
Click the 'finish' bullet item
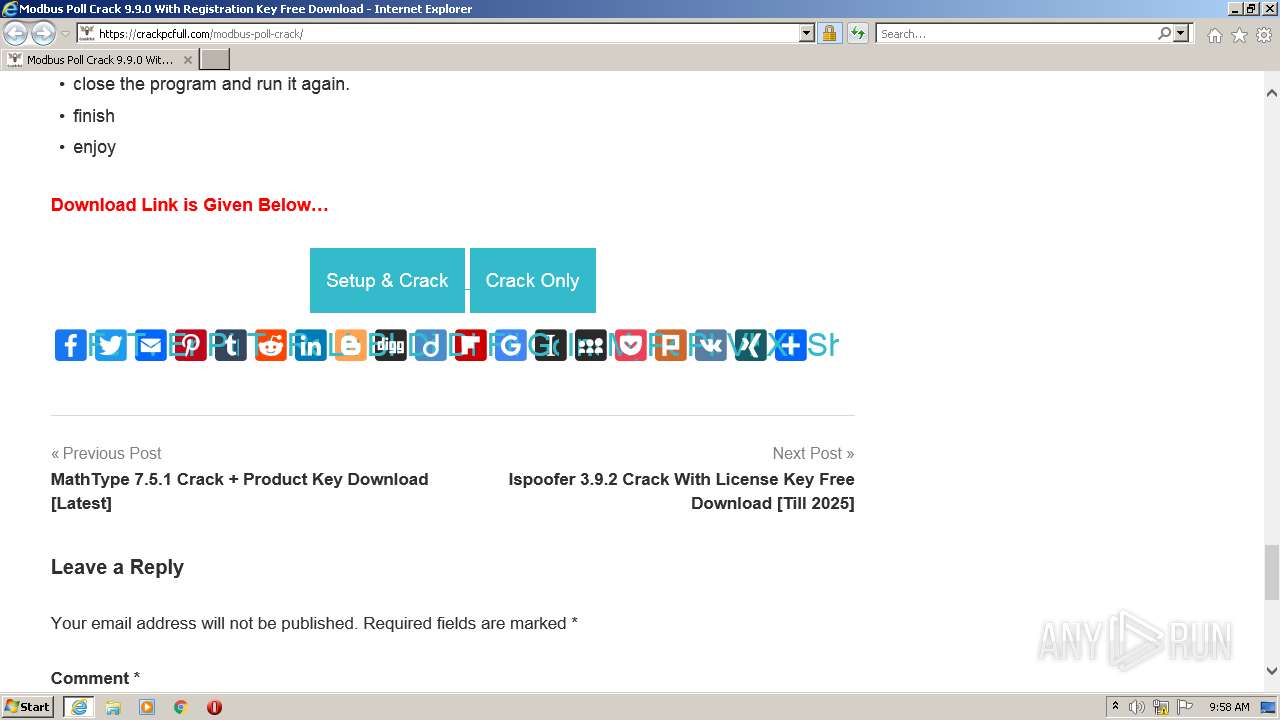click(94, 116)
